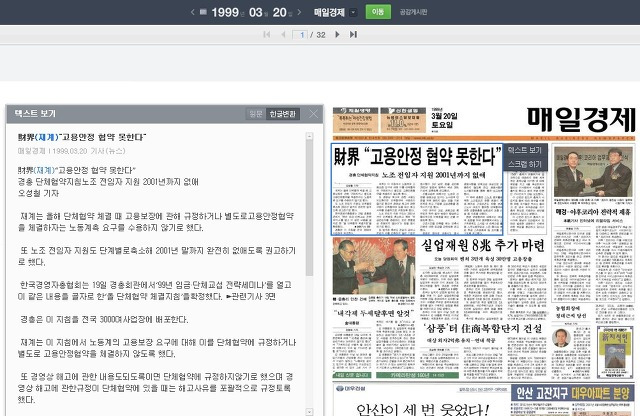
Task: Click the 안산 고잔지구 대우아파트 분양 ad
Action: click(x=573, y=393)
